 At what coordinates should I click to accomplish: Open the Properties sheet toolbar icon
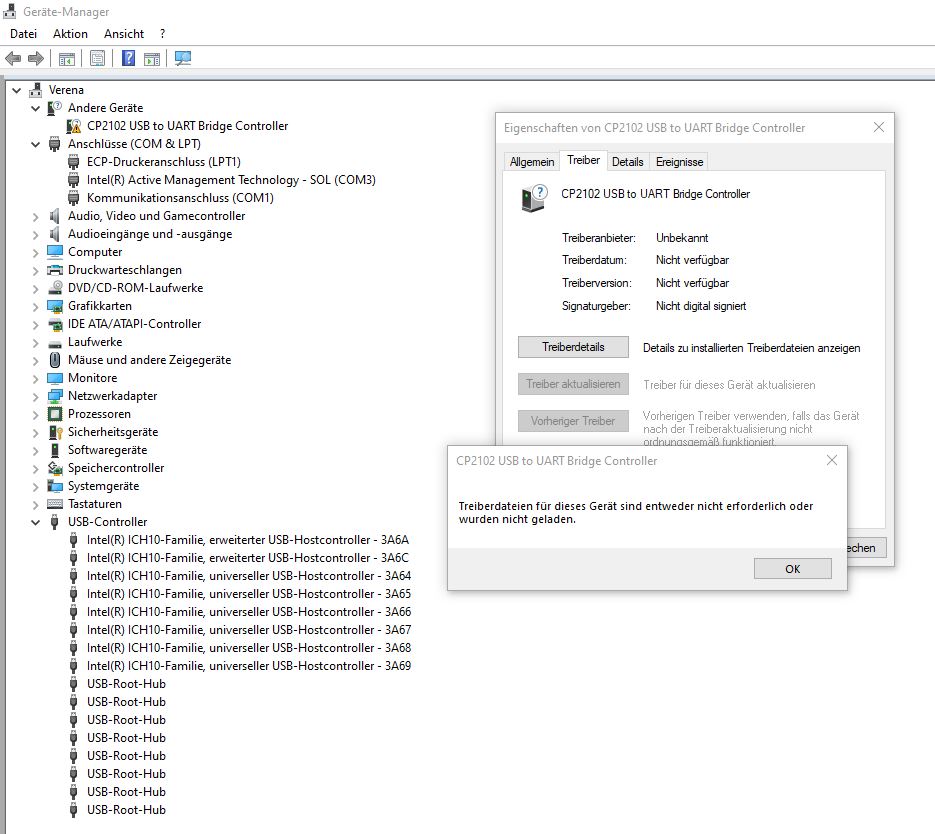pyautogui.click(x=97, y=58)
